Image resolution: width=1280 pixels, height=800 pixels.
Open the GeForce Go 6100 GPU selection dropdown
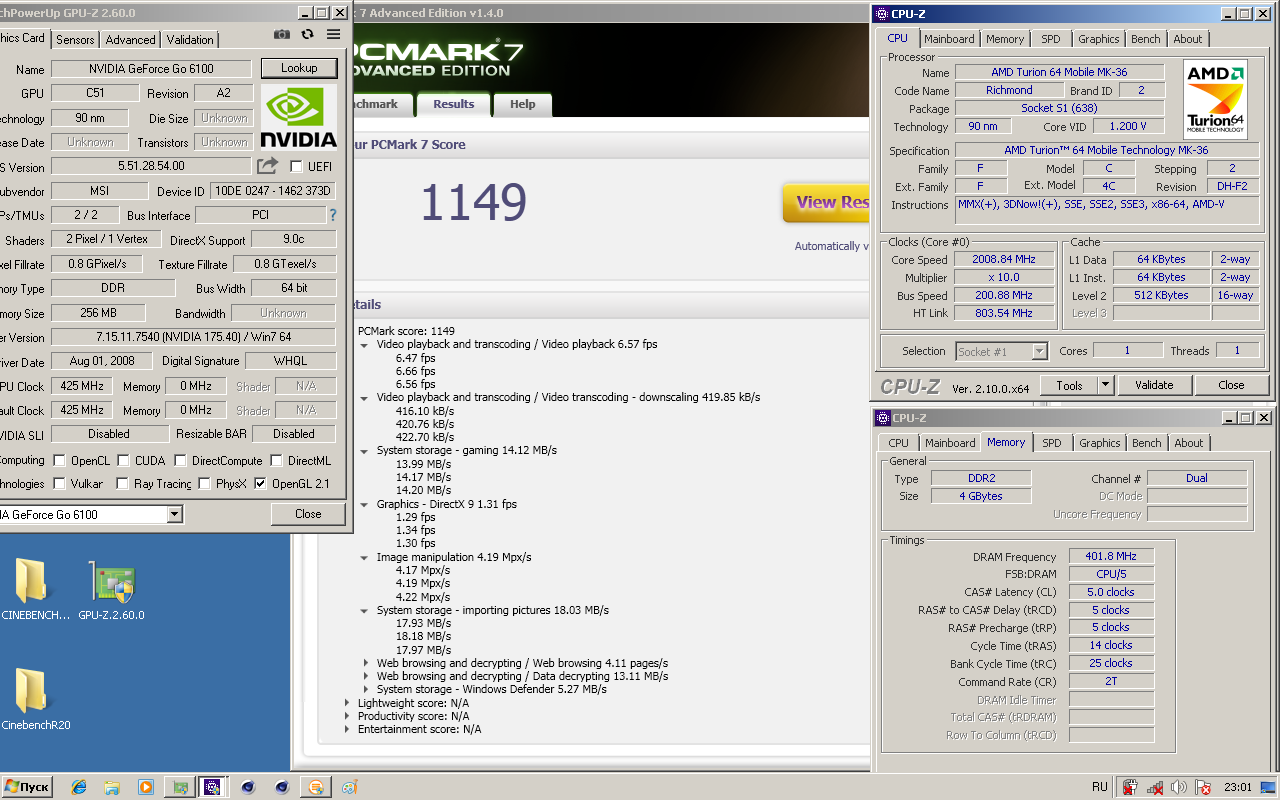175,514
